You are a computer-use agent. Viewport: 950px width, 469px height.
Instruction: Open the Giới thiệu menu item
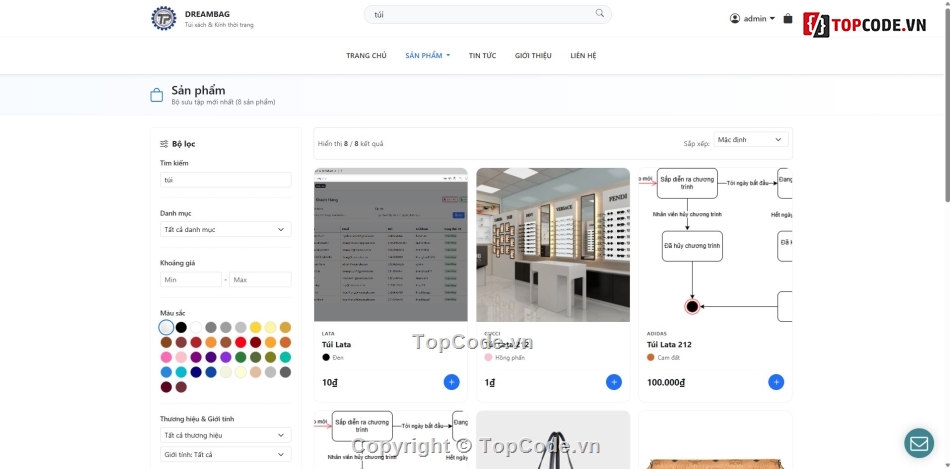(x=533, y=56)
